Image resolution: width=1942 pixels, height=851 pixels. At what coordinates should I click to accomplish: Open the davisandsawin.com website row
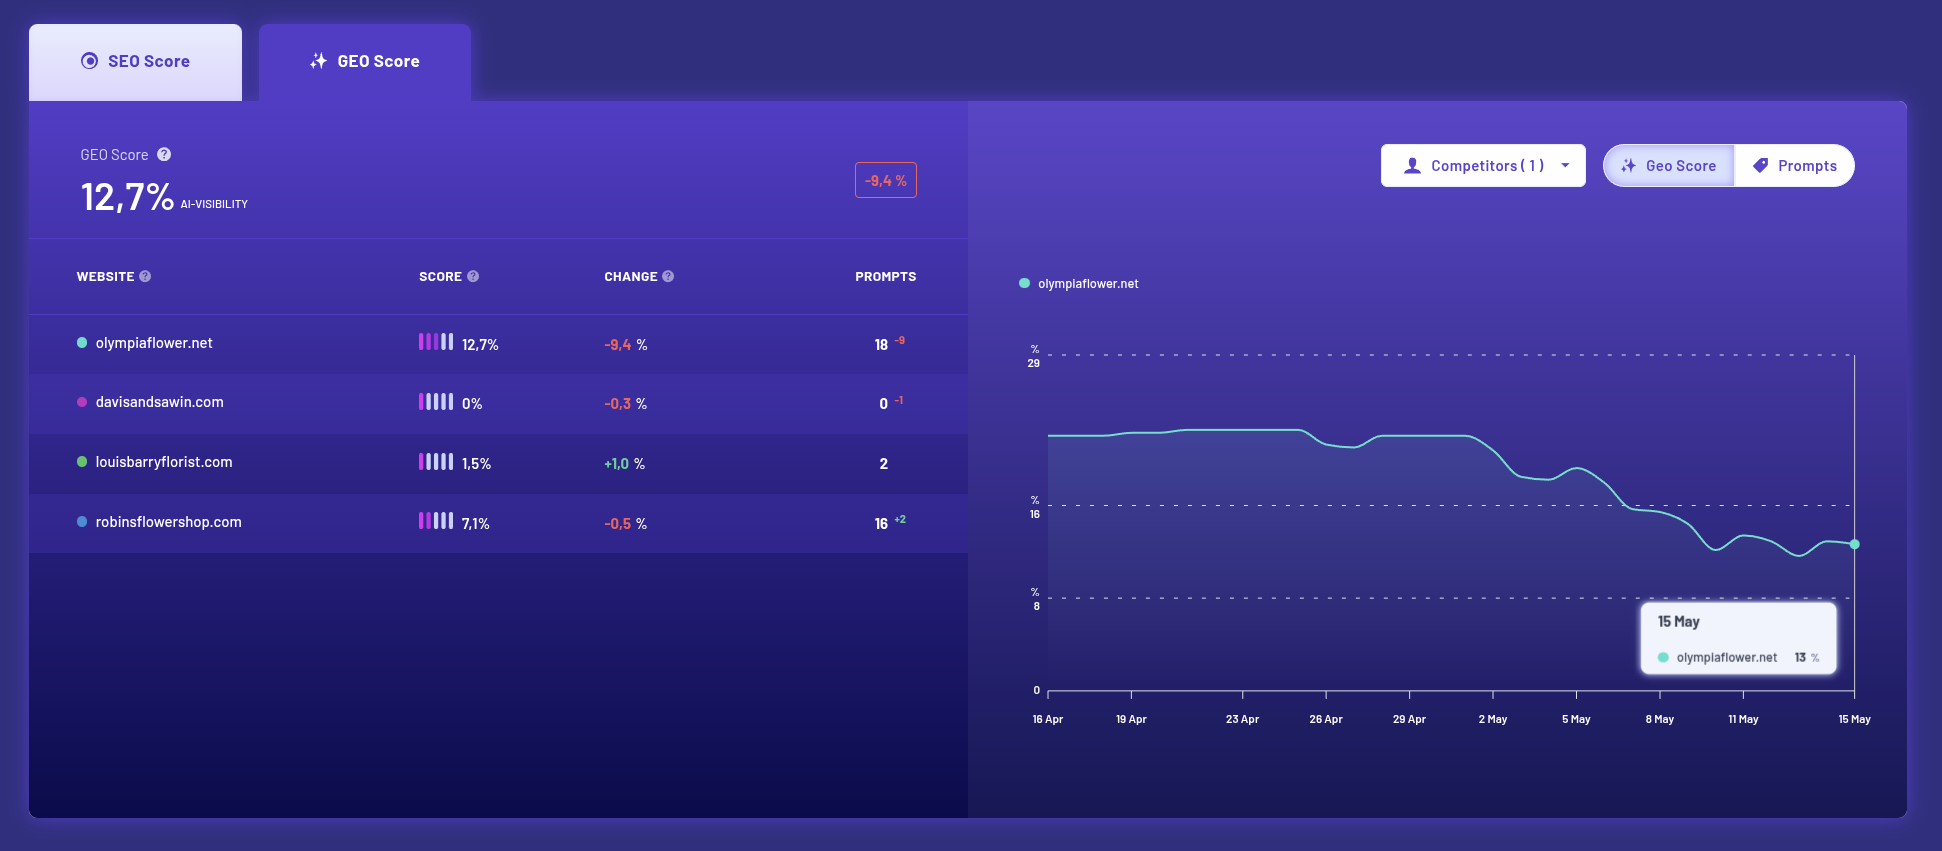tap(498, 403)
